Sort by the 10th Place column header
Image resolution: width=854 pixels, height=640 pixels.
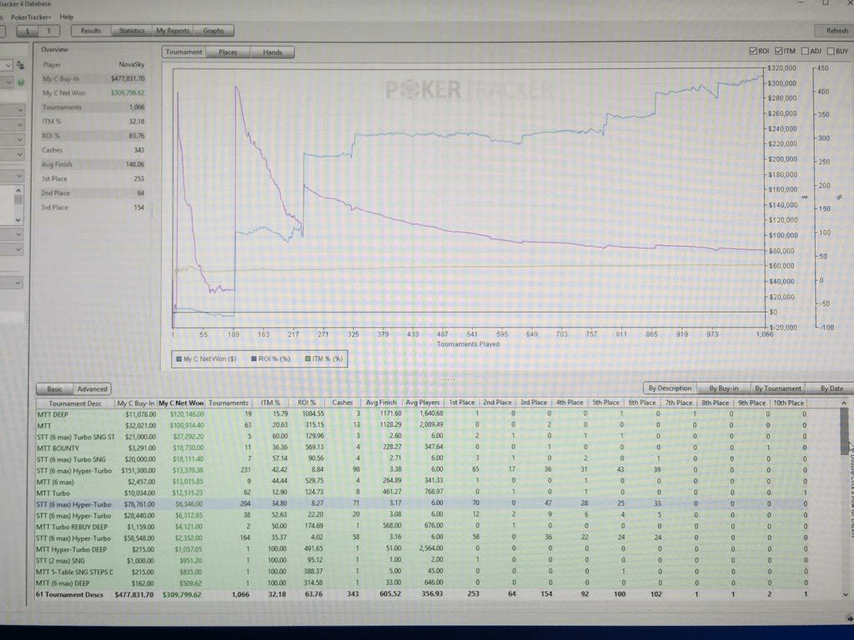[788, 403]
